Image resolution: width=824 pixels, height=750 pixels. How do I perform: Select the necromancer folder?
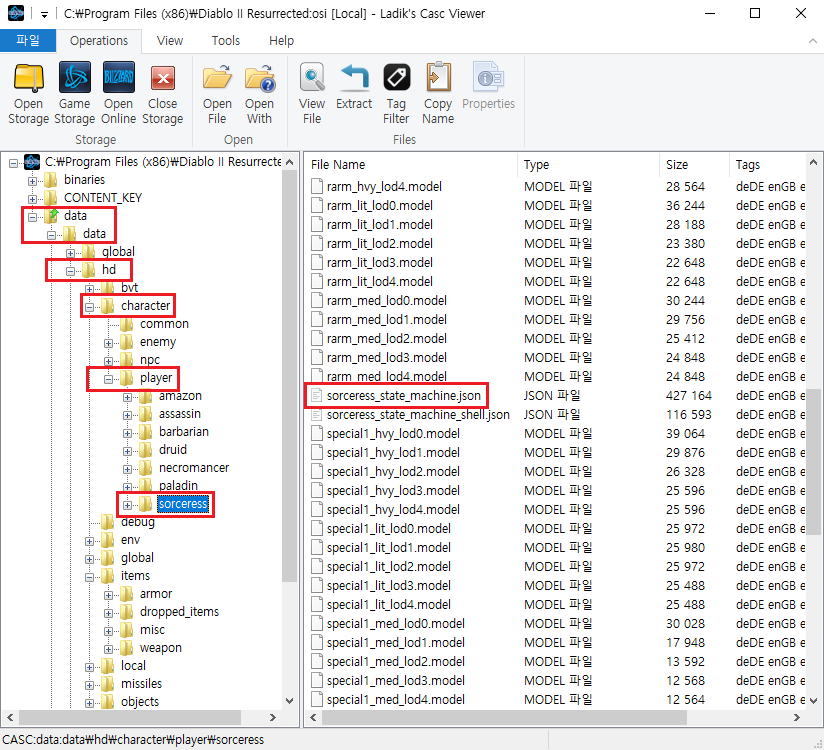[194, 467]
